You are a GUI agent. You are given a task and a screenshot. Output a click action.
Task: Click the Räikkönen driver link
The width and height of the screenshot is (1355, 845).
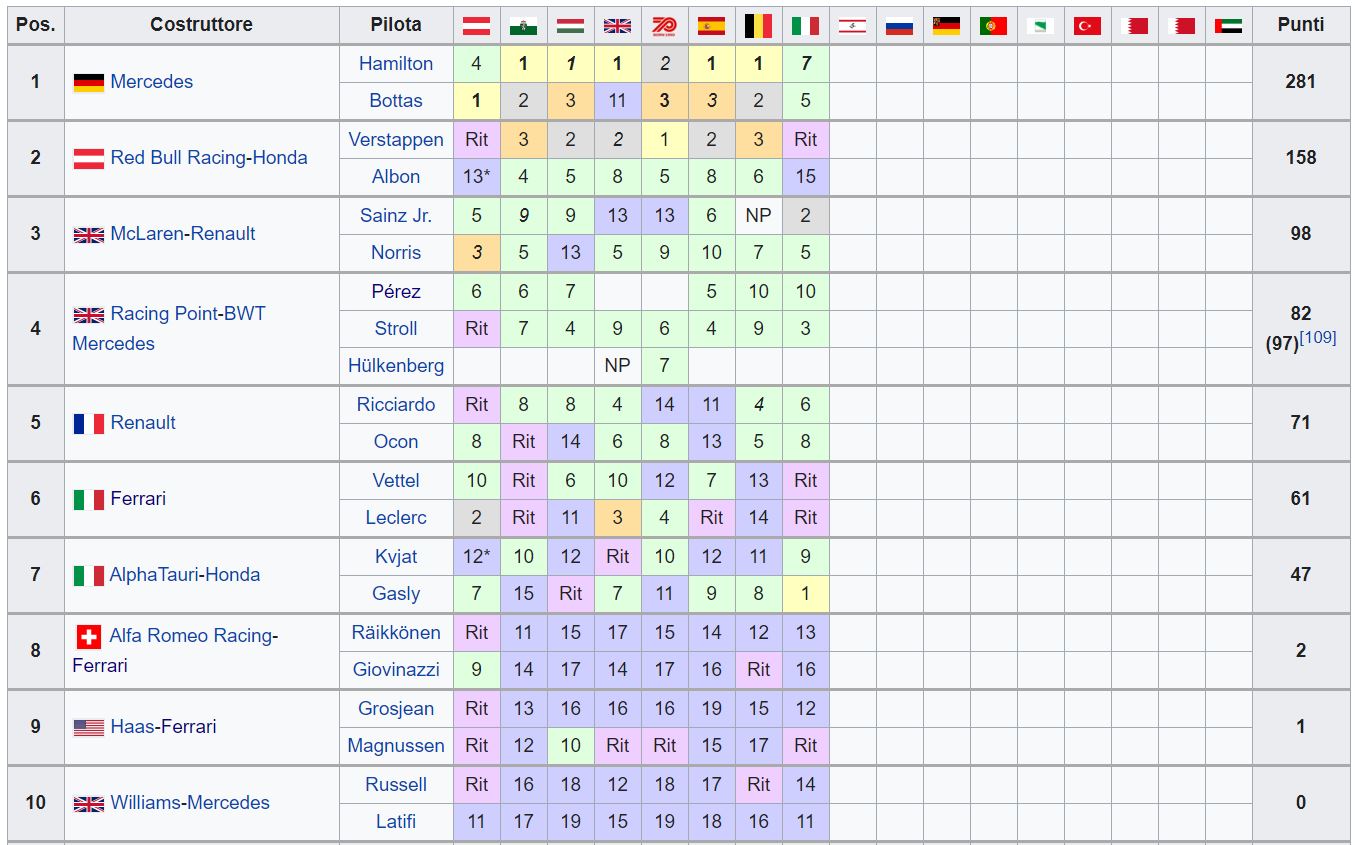(396, 632)
